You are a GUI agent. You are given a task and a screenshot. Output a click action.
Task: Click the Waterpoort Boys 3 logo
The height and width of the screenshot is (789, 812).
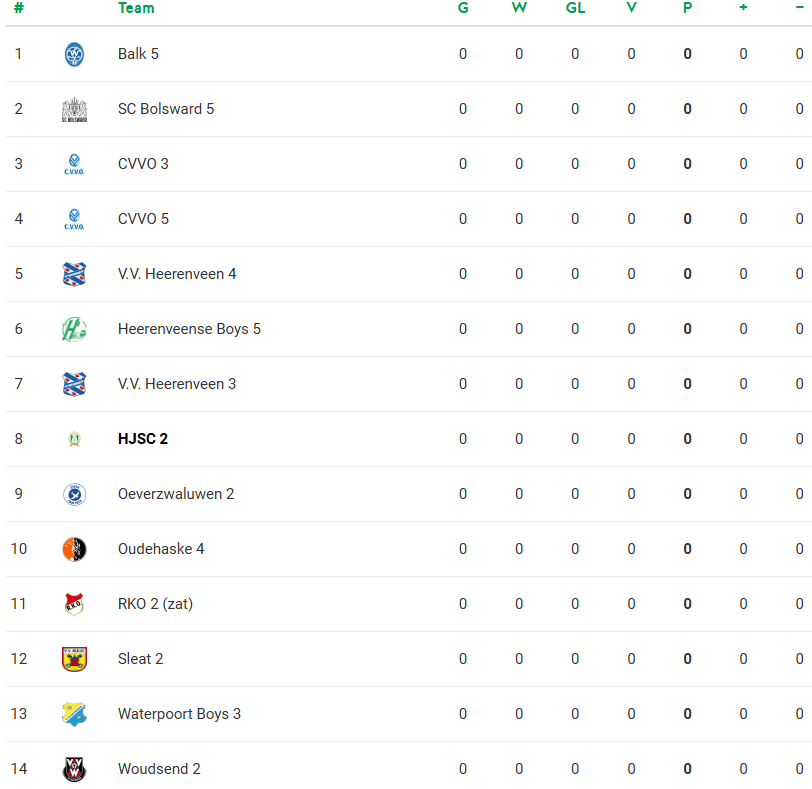[x=74, y=714]
